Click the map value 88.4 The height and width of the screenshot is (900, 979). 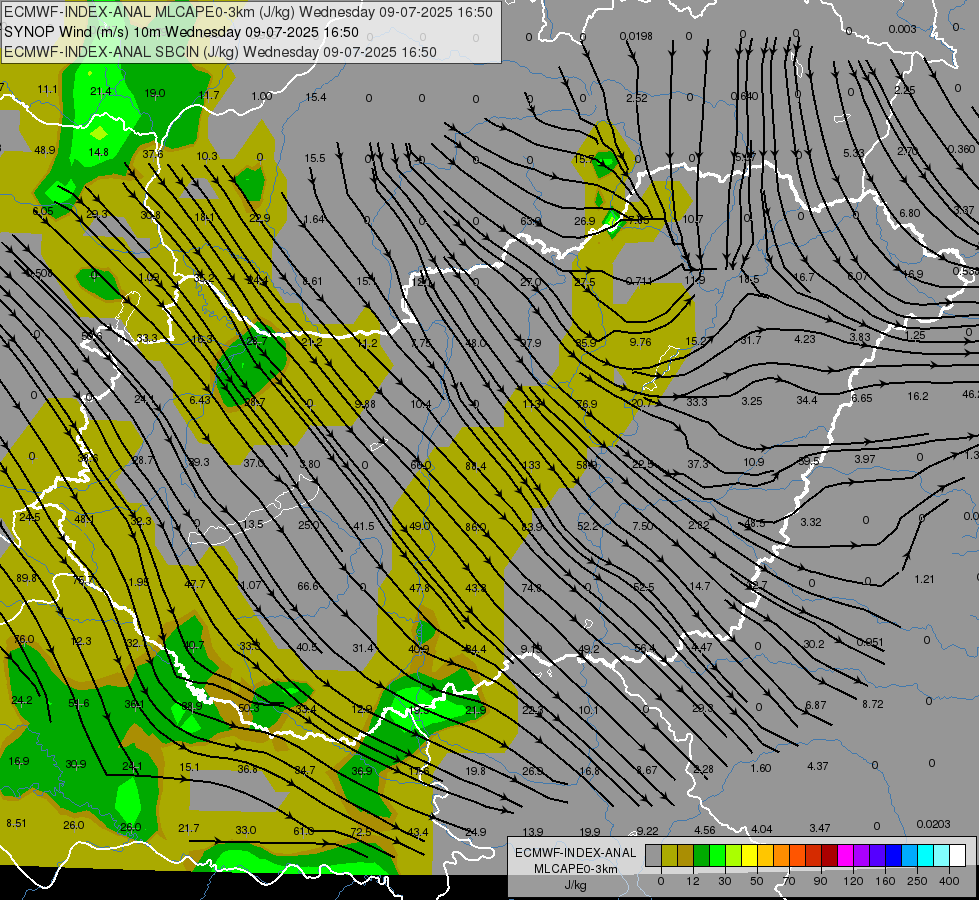pos(476,466)
